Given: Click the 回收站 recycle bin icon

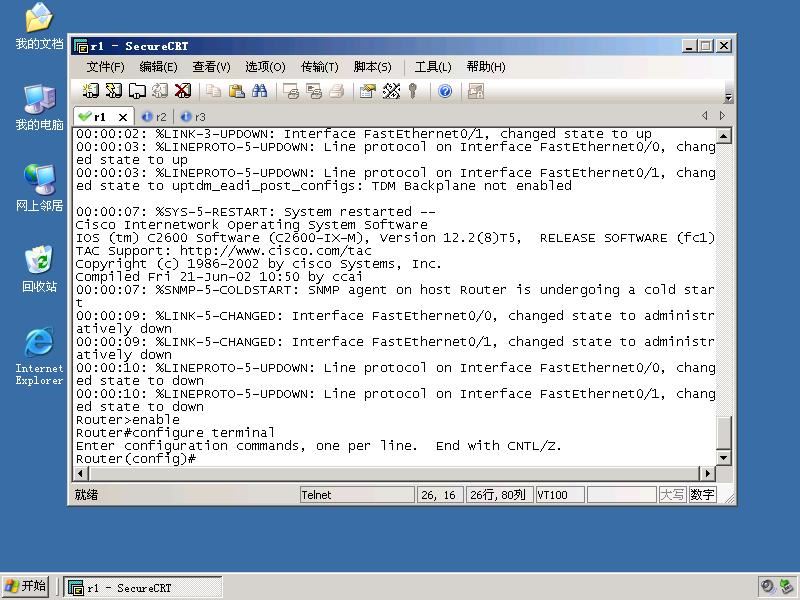Looking at the screenshot, I should pos(39,268).
